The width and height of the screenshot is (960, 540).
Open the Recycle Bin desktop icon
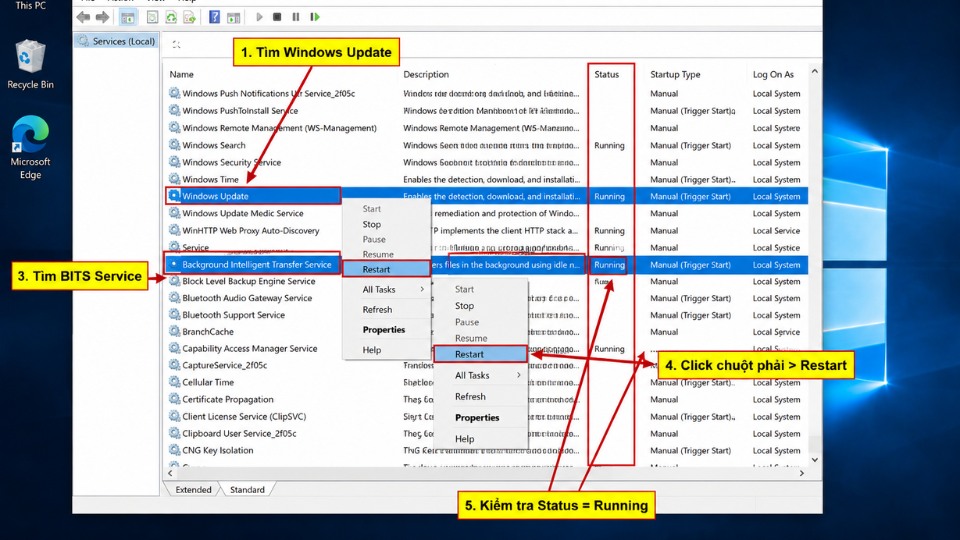coord(30,64)
